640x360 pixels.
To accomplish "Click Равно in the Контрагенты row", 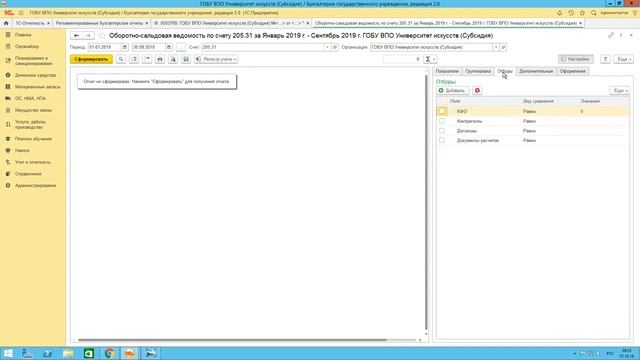I will point(529,121).
